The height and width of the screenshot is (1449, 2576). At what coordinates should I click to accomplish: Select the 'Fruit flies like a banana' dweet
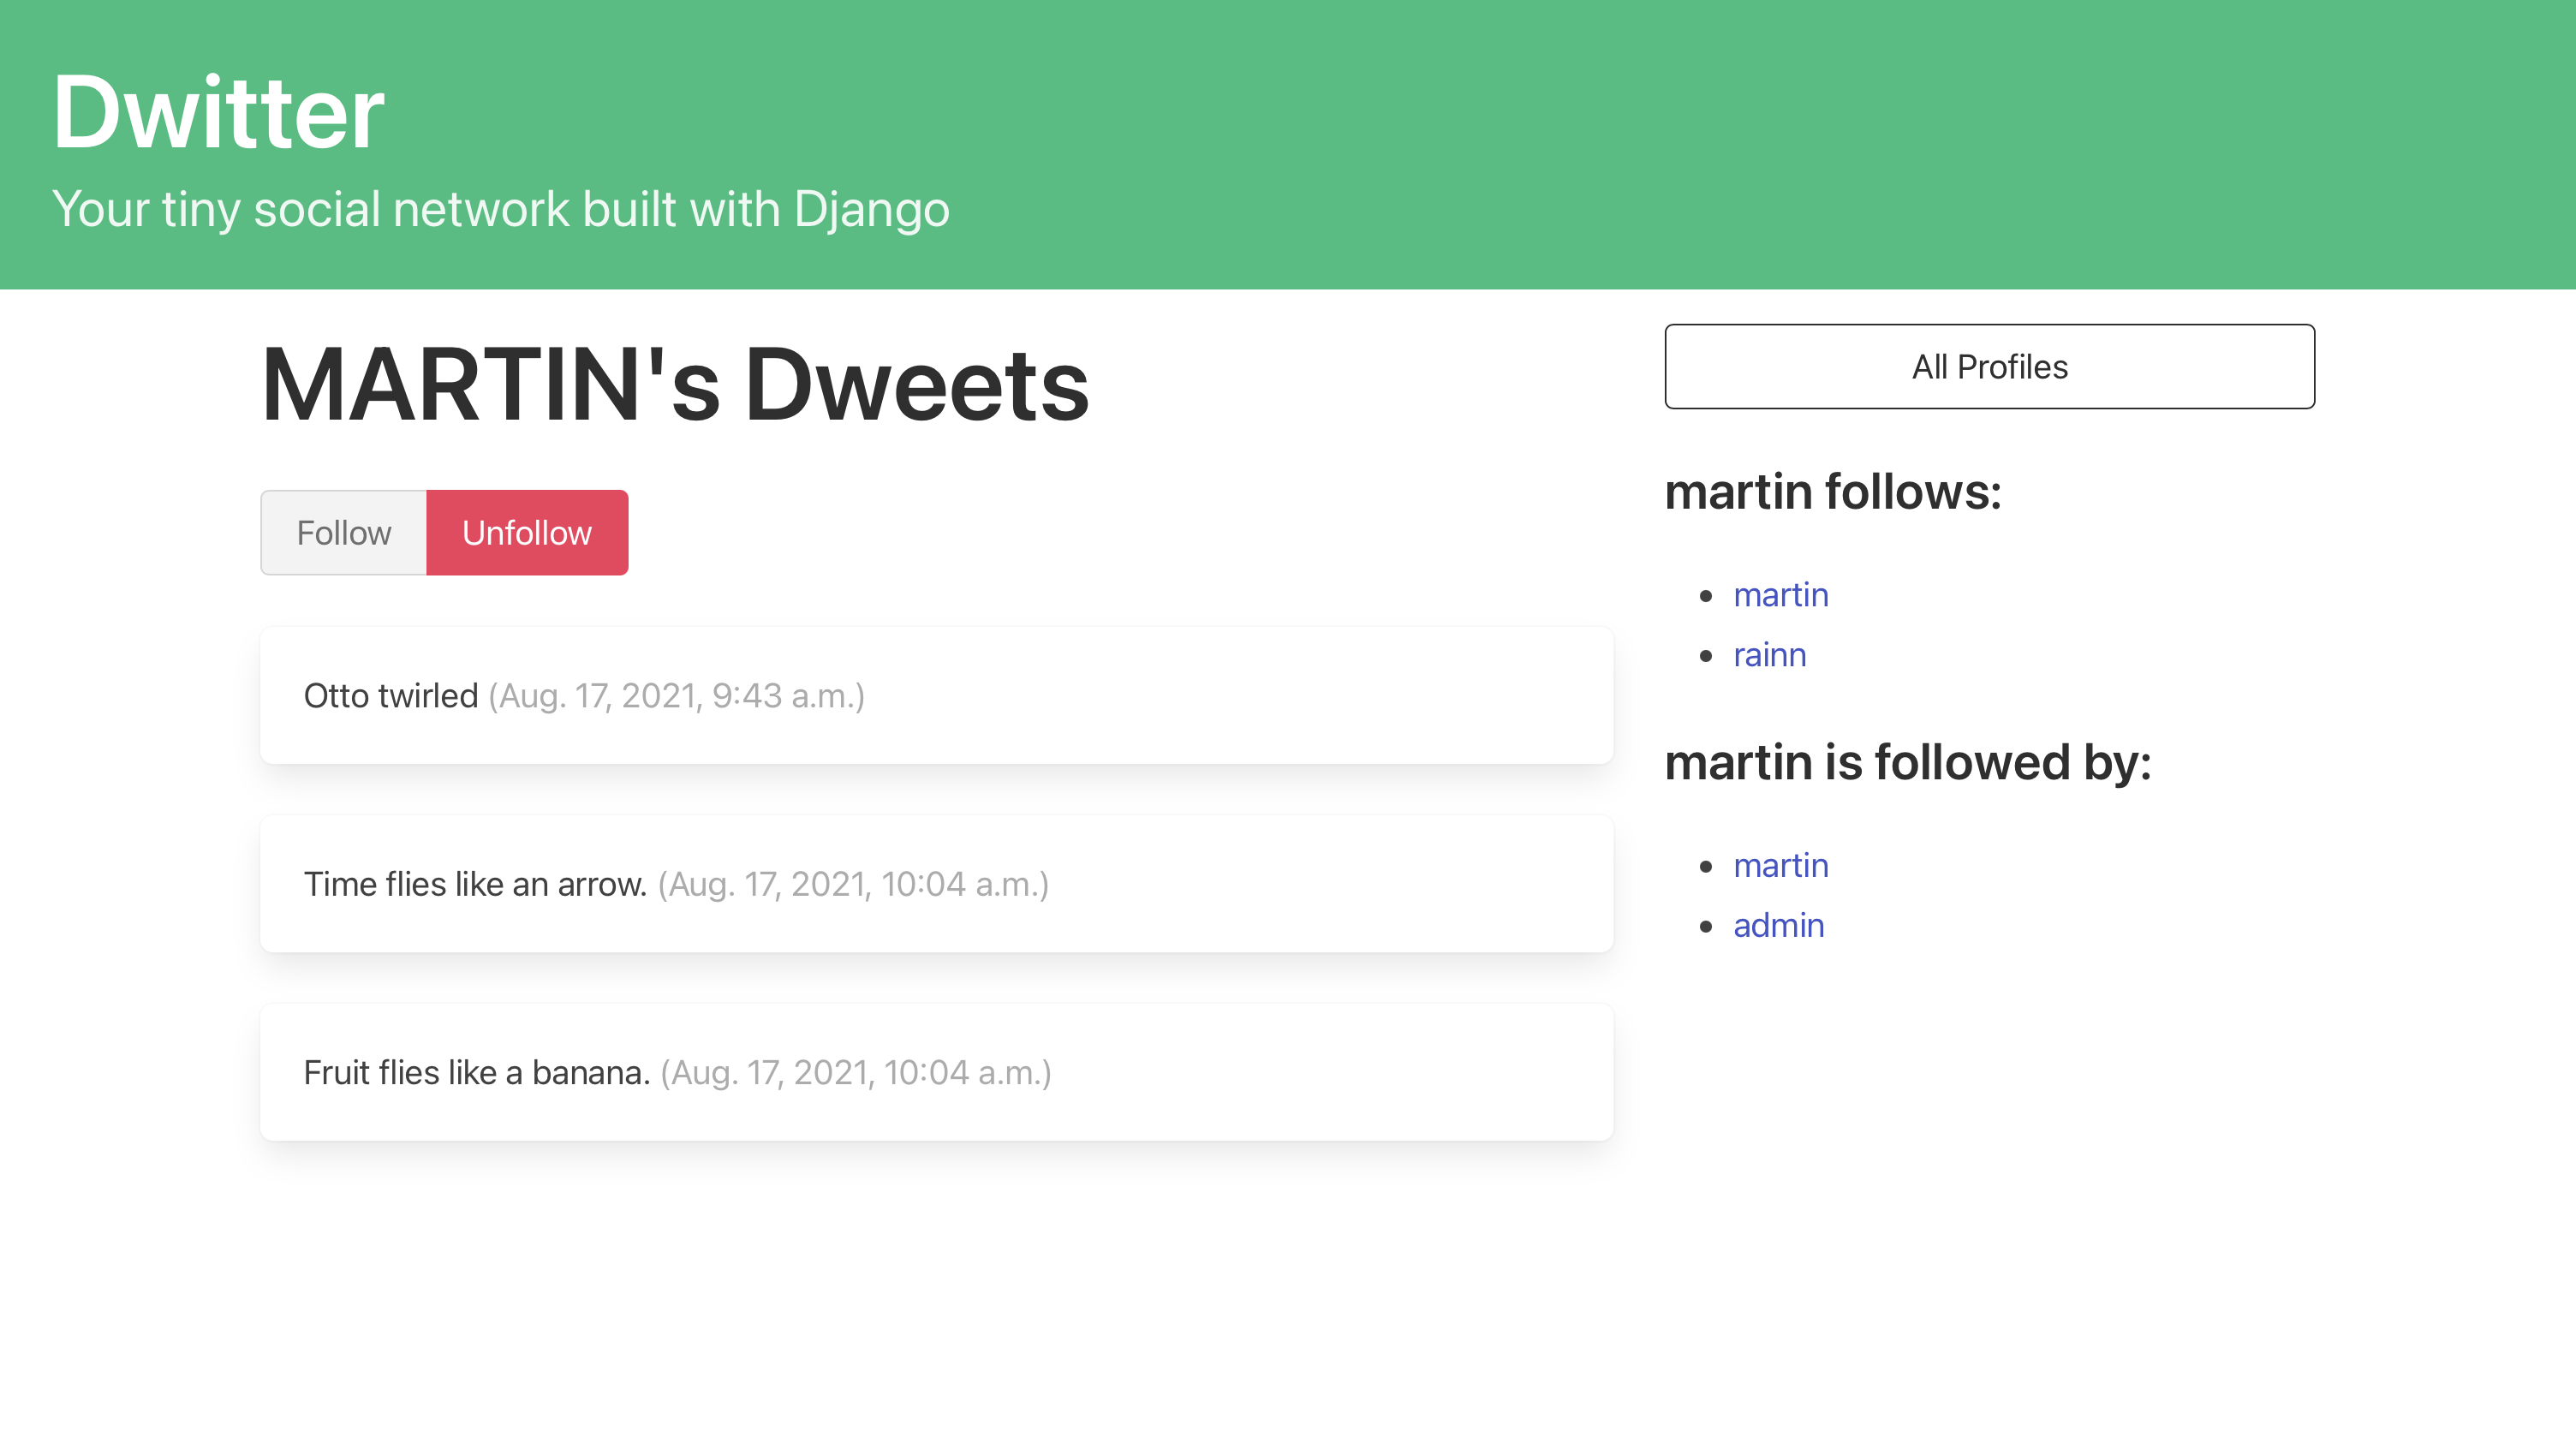pyautogui.click(x=936, y=1071)
